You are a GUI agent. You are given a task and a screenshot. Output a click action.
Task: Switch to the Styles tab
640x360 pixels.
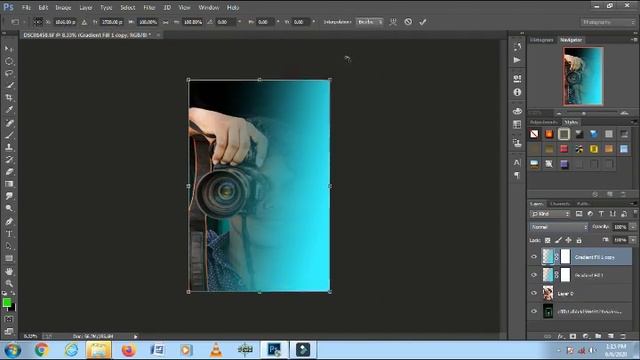[x=571, y=122]
